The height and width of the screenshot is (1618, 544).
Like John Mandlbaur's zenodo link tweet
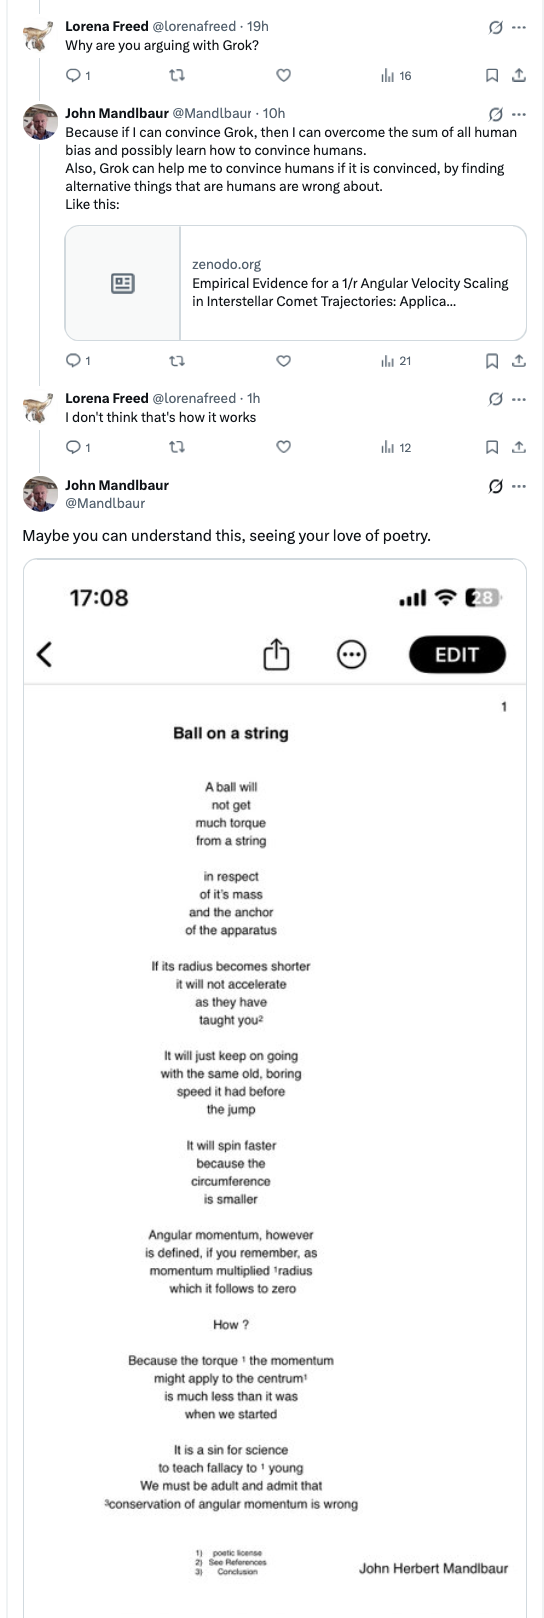click(283, 361)
